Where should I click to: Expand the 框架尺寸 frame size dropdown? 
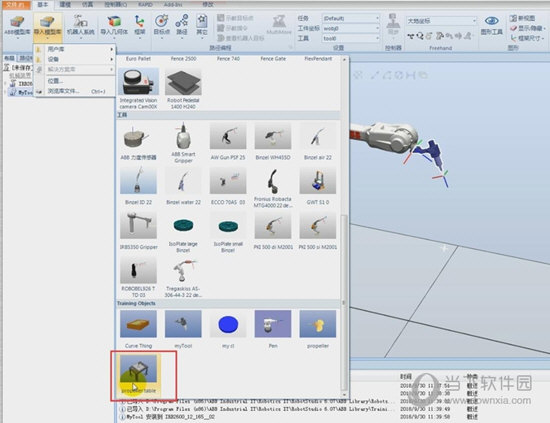pyautogui.click(x=528, y=38)
